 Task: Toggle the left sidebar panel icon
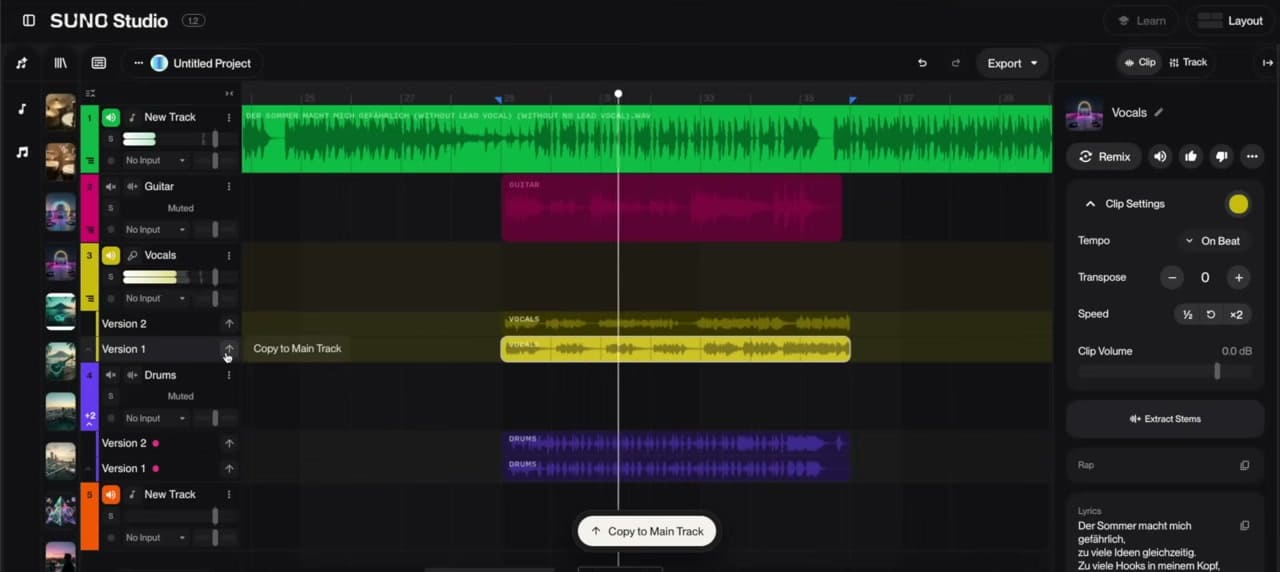click(x=28, y=21)
